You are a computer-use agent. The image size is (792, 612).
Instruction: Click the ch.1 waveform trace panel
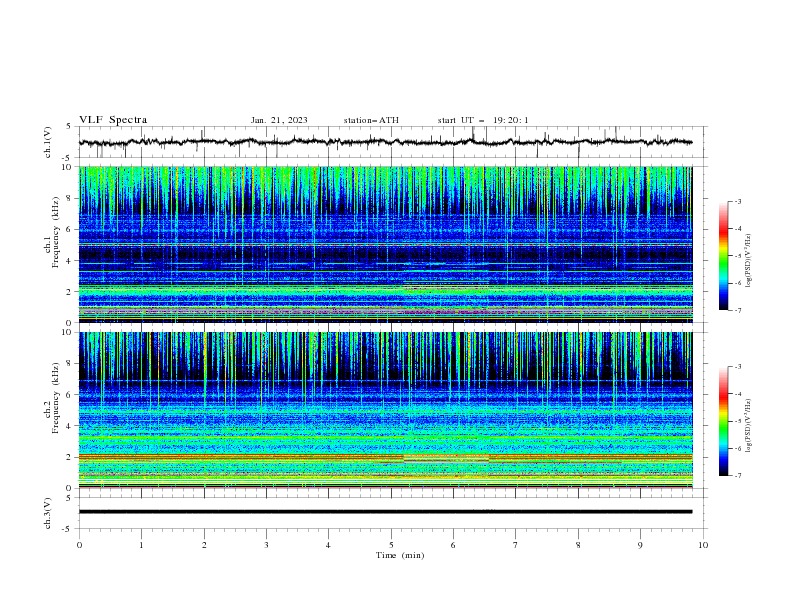[392, 142]
